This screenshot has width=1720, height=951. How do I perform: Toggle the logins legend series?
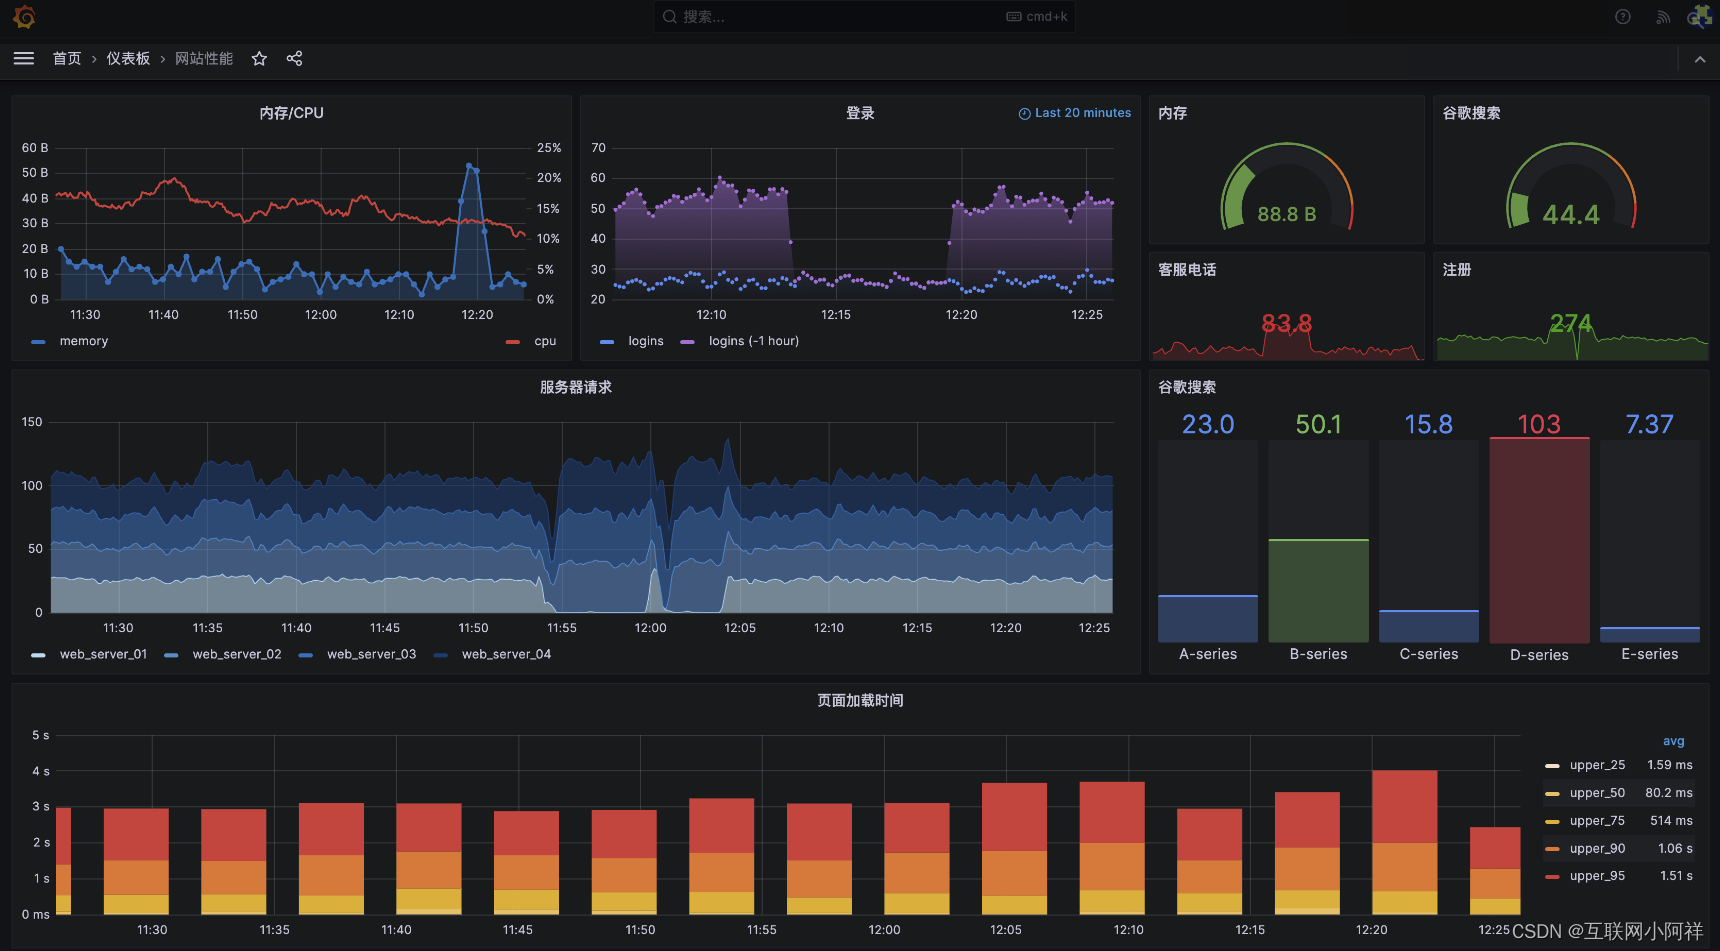pos(646,341)
